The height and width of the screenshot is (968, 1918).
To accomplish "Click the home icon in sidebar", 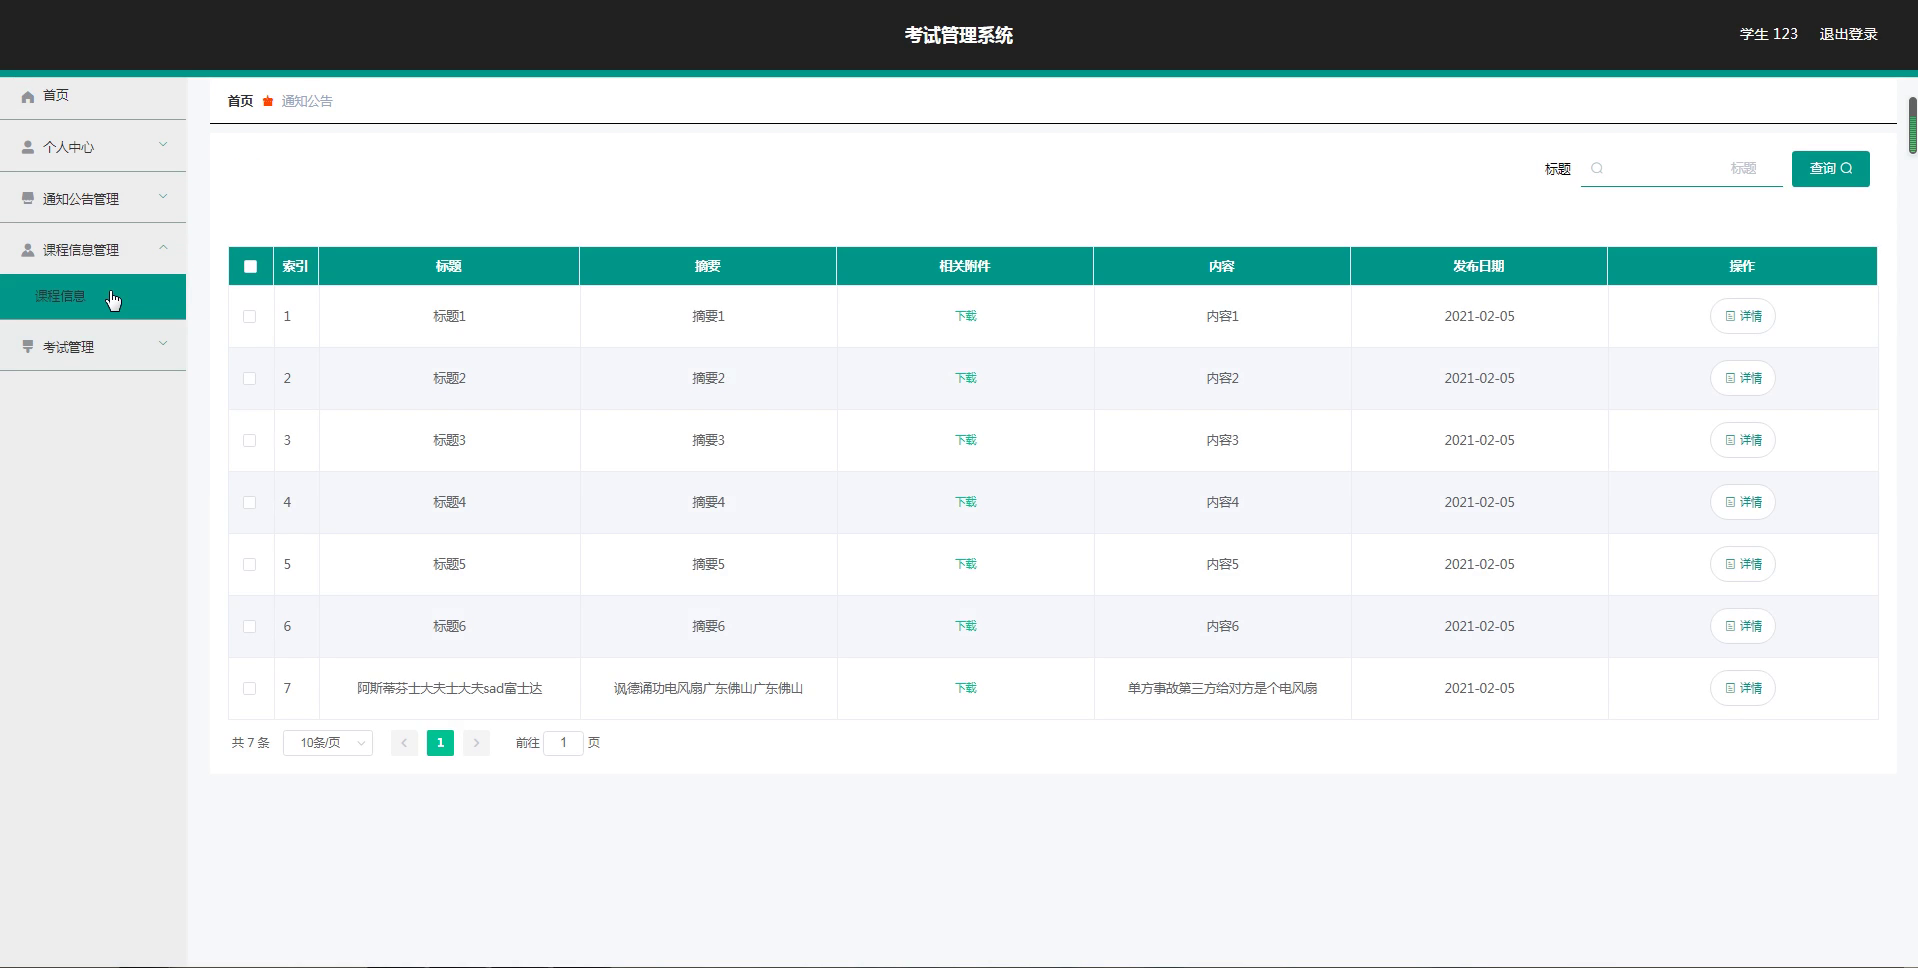I will (28, 96).
